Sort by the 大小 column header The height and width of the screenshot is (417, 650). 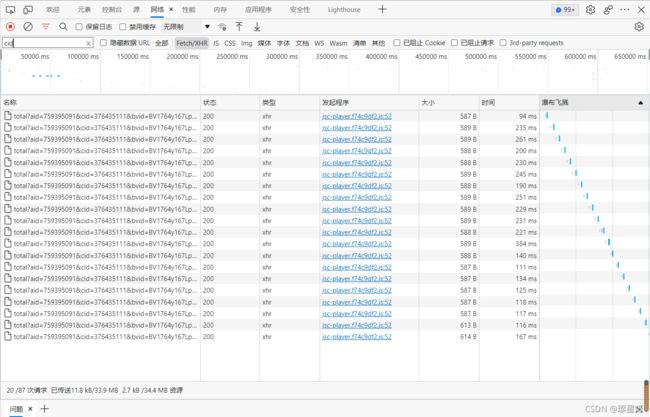pyautogui.click(x=449, y=102)
